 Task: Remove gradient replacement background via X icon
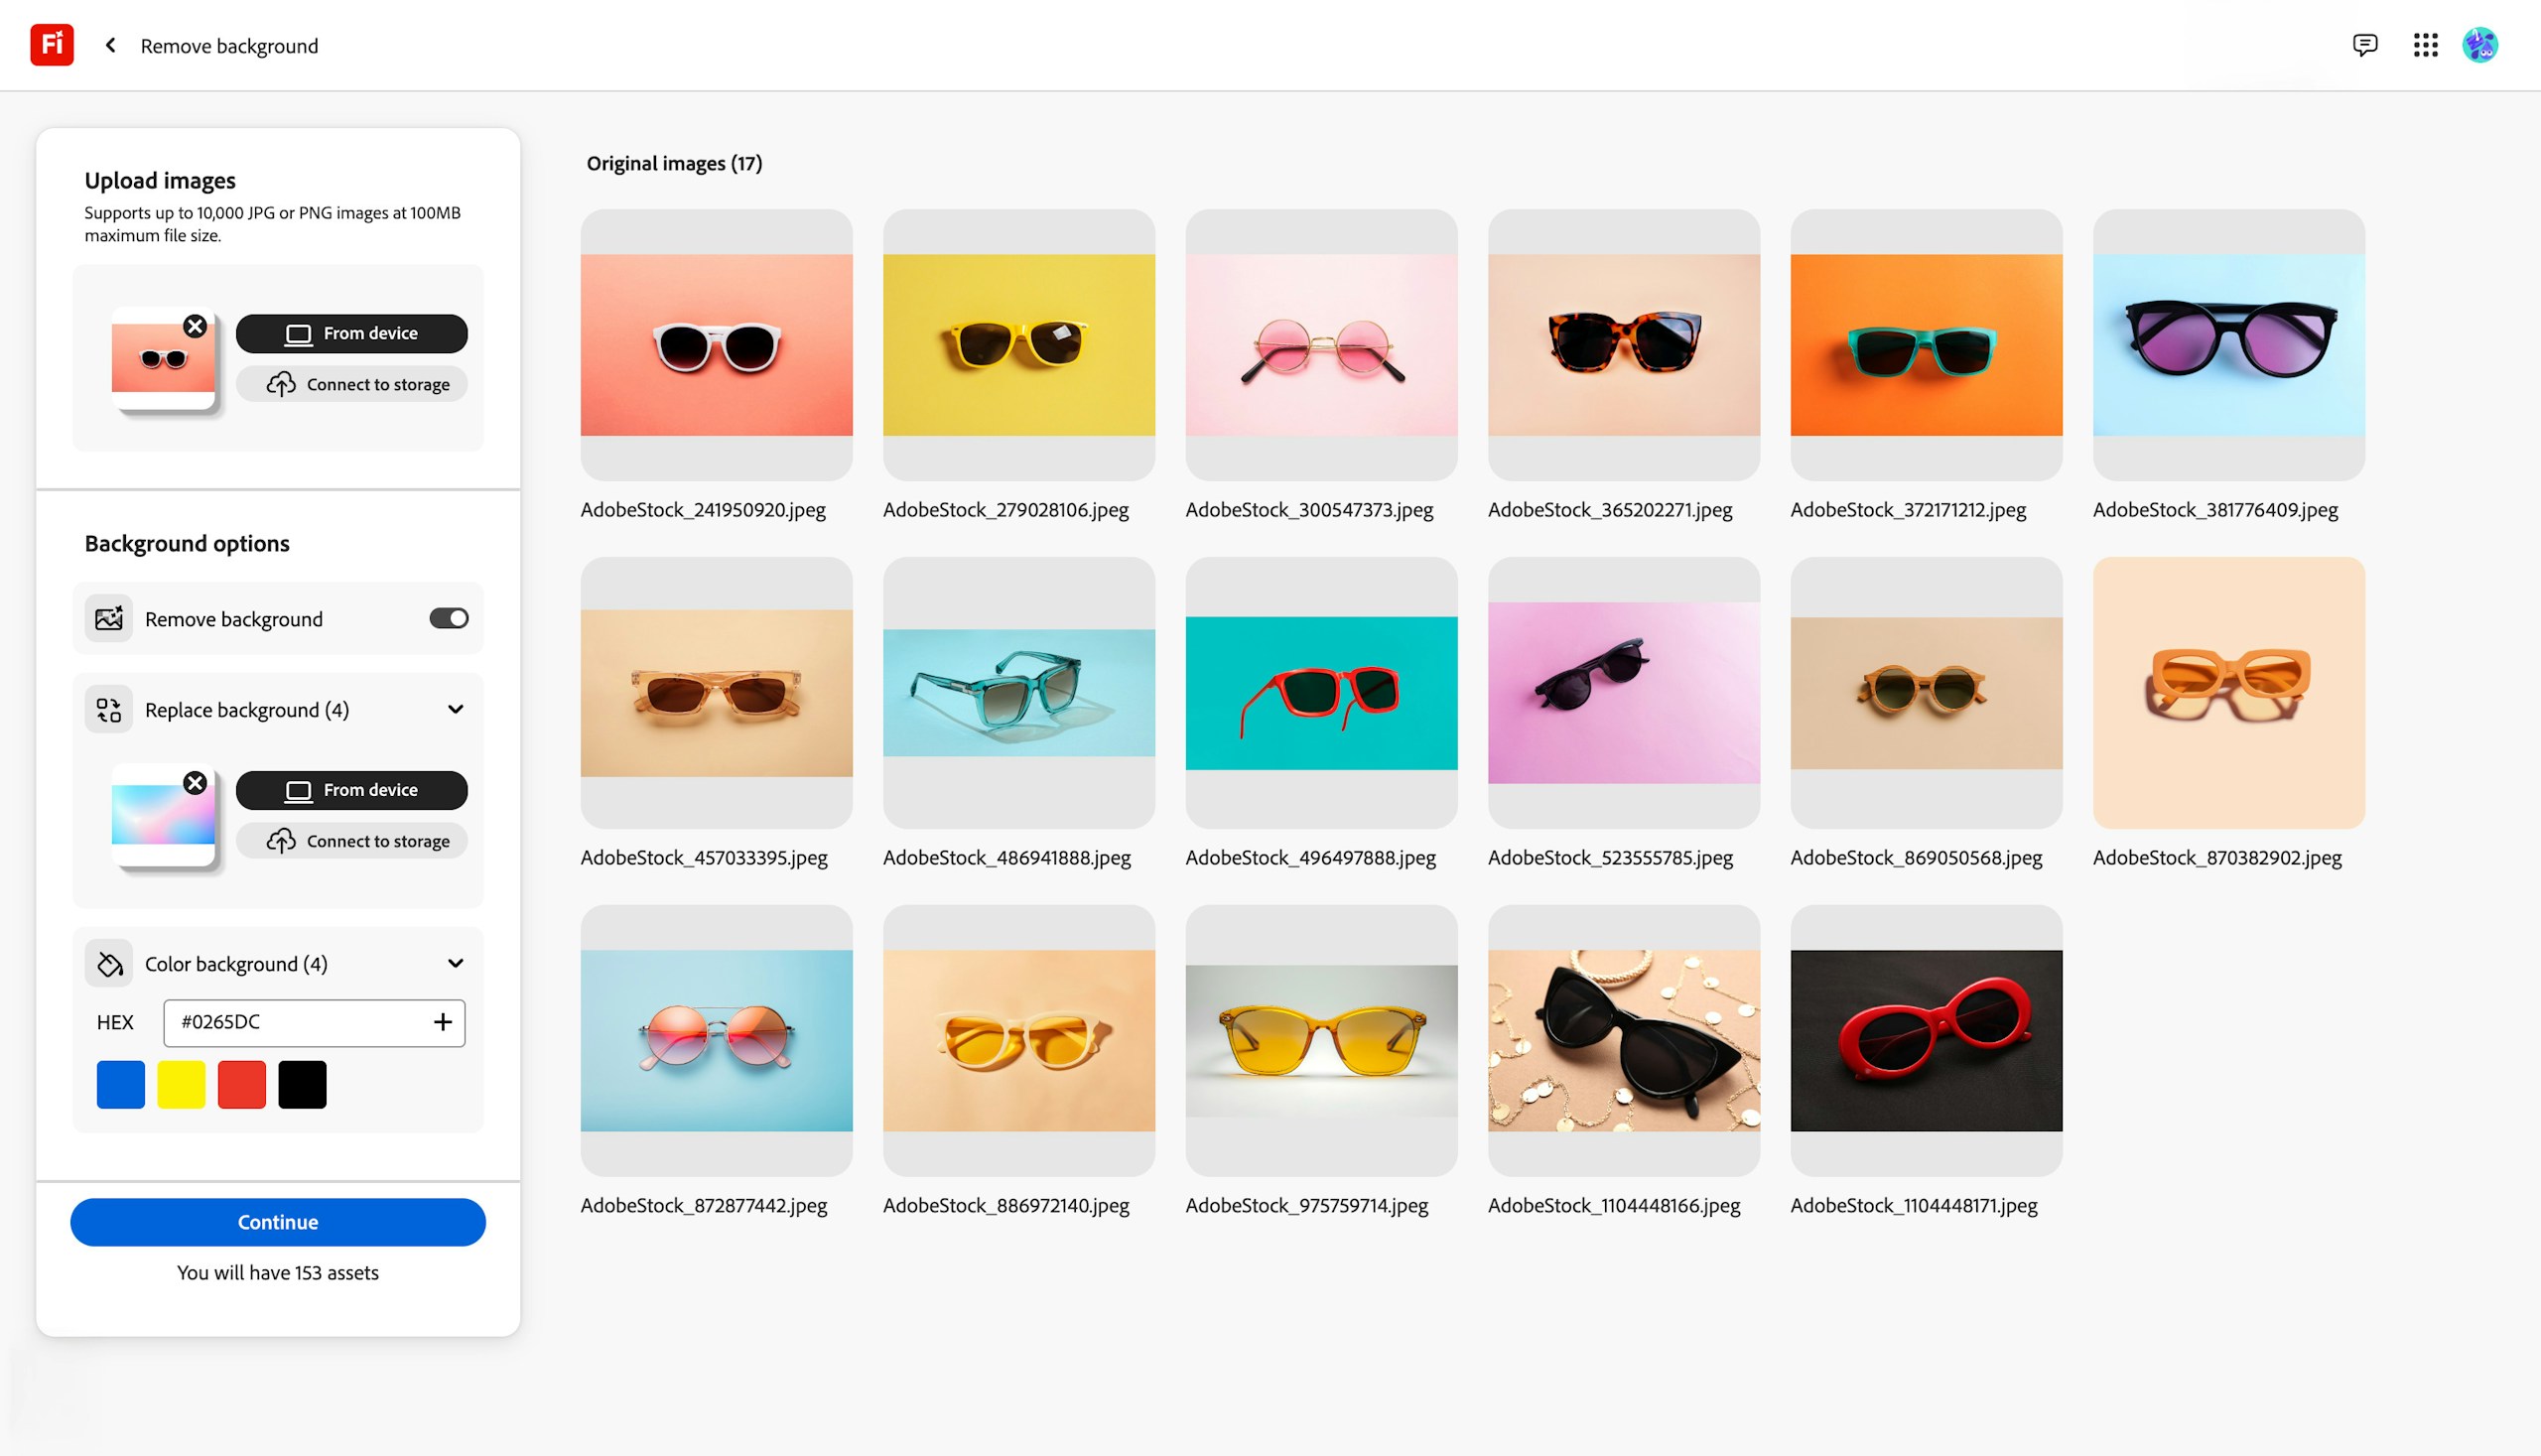[195, 783]
